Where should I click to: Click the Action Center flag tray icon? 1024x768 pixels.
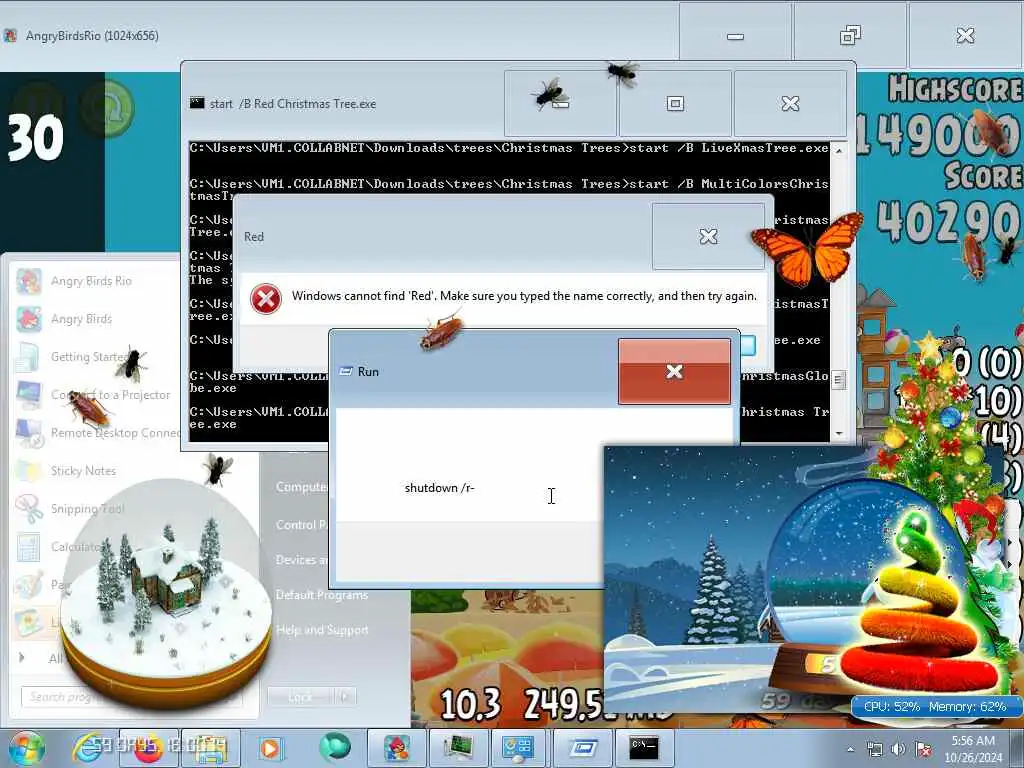click(923, 750)
